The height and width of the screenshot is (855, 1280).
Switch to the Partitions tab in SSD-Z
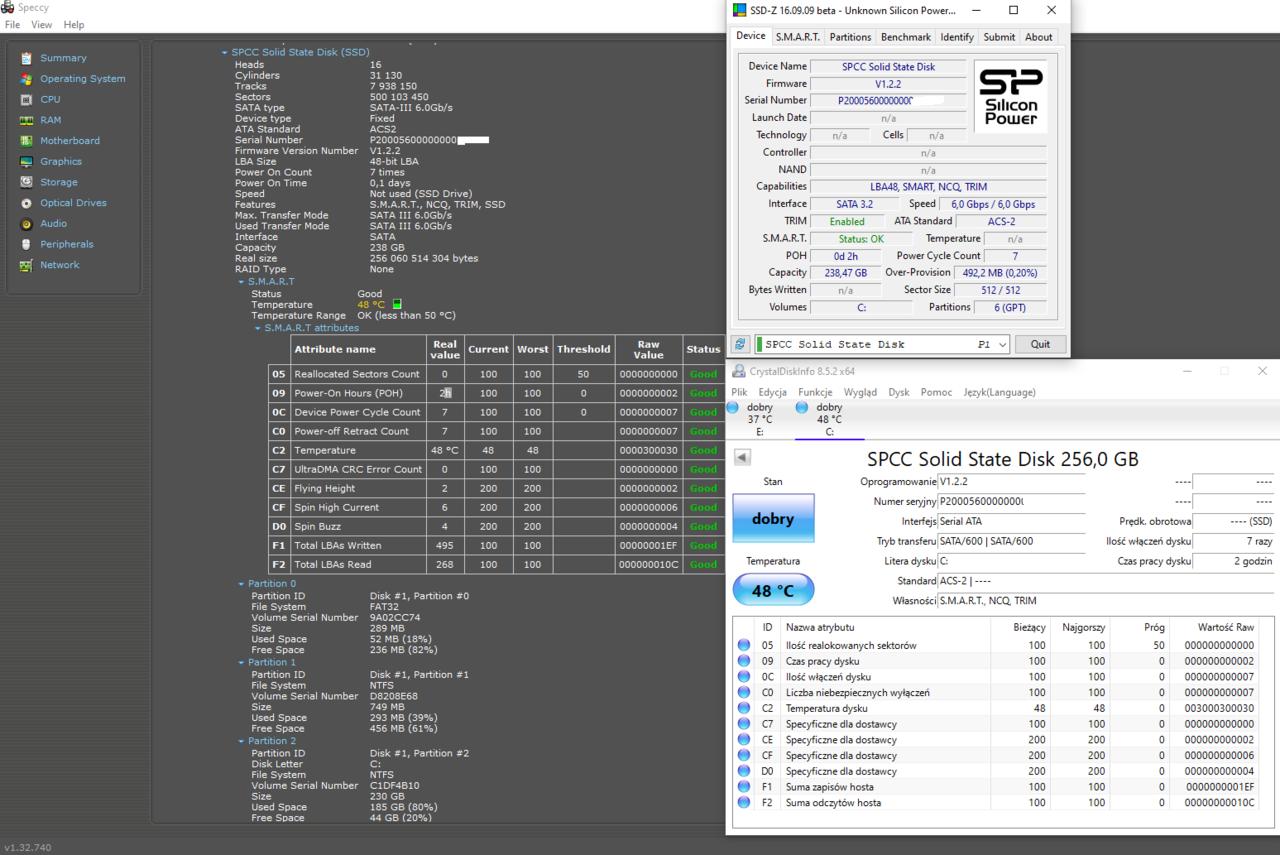(850, 37)
